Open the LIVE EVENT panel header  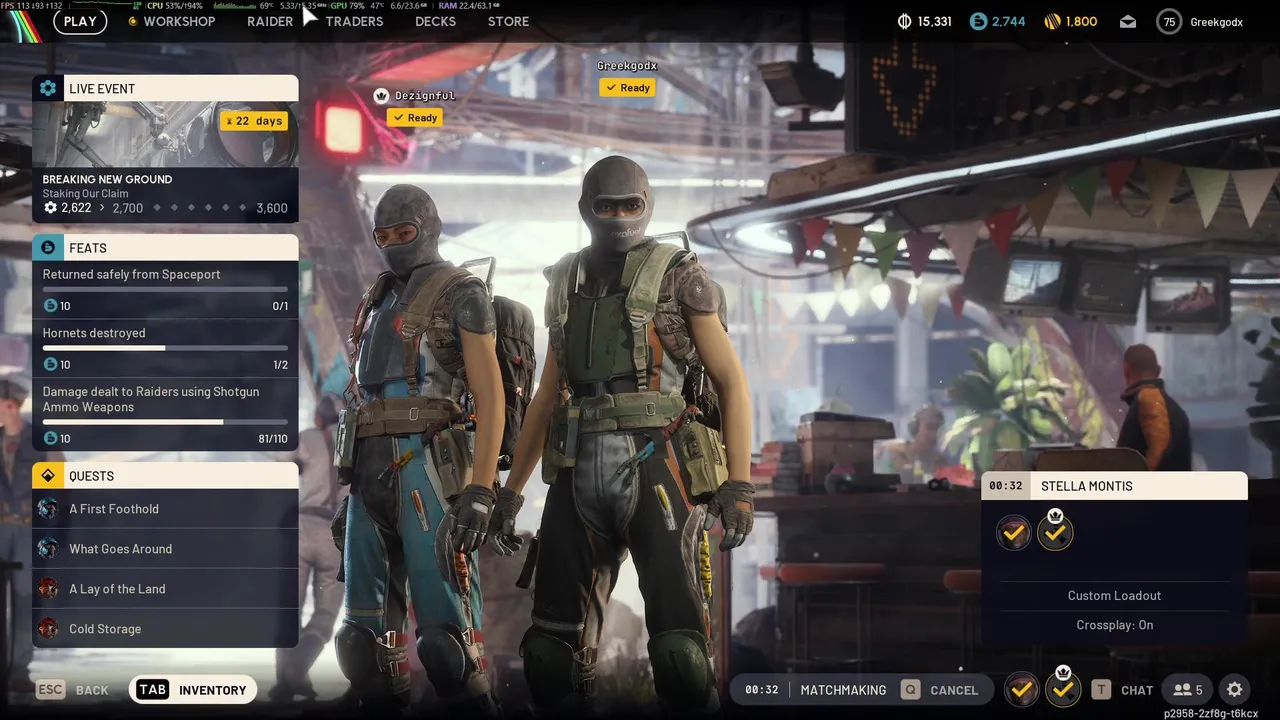(165, 88)
